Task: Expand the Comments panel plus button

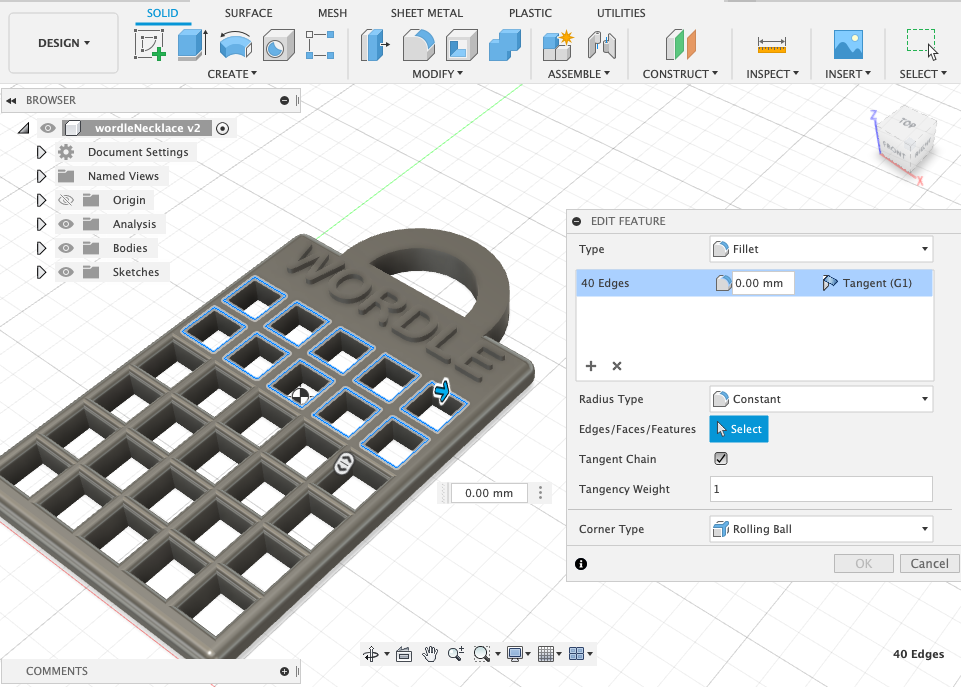Action: tap(284, 671)
